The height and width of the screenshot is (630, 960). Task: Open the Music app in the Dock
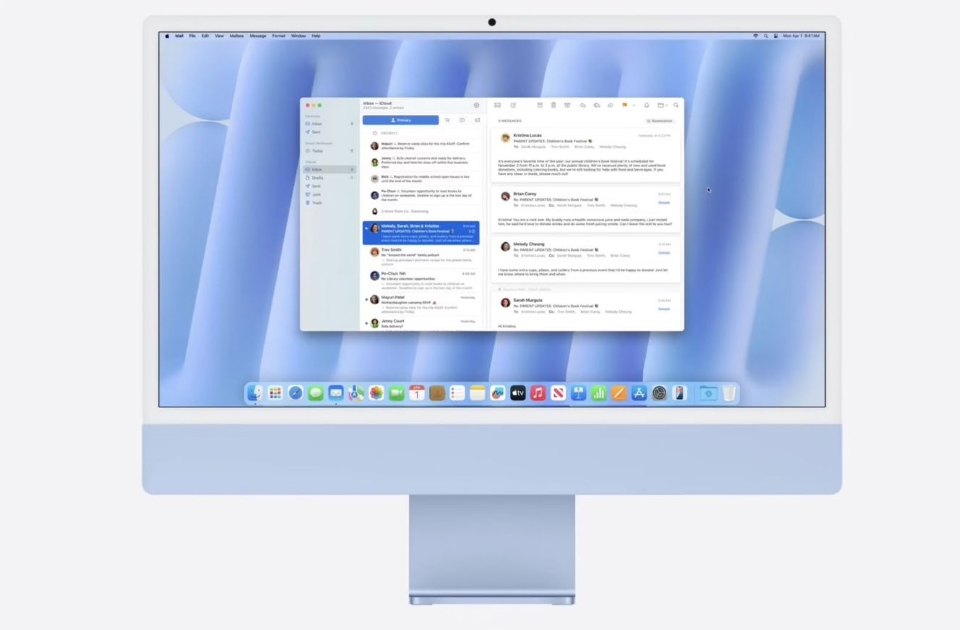[x=538, y=393]
